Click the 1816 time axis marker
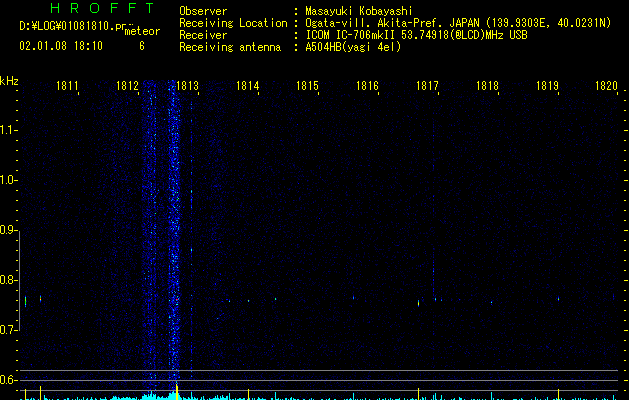 [x=367, y=86]
